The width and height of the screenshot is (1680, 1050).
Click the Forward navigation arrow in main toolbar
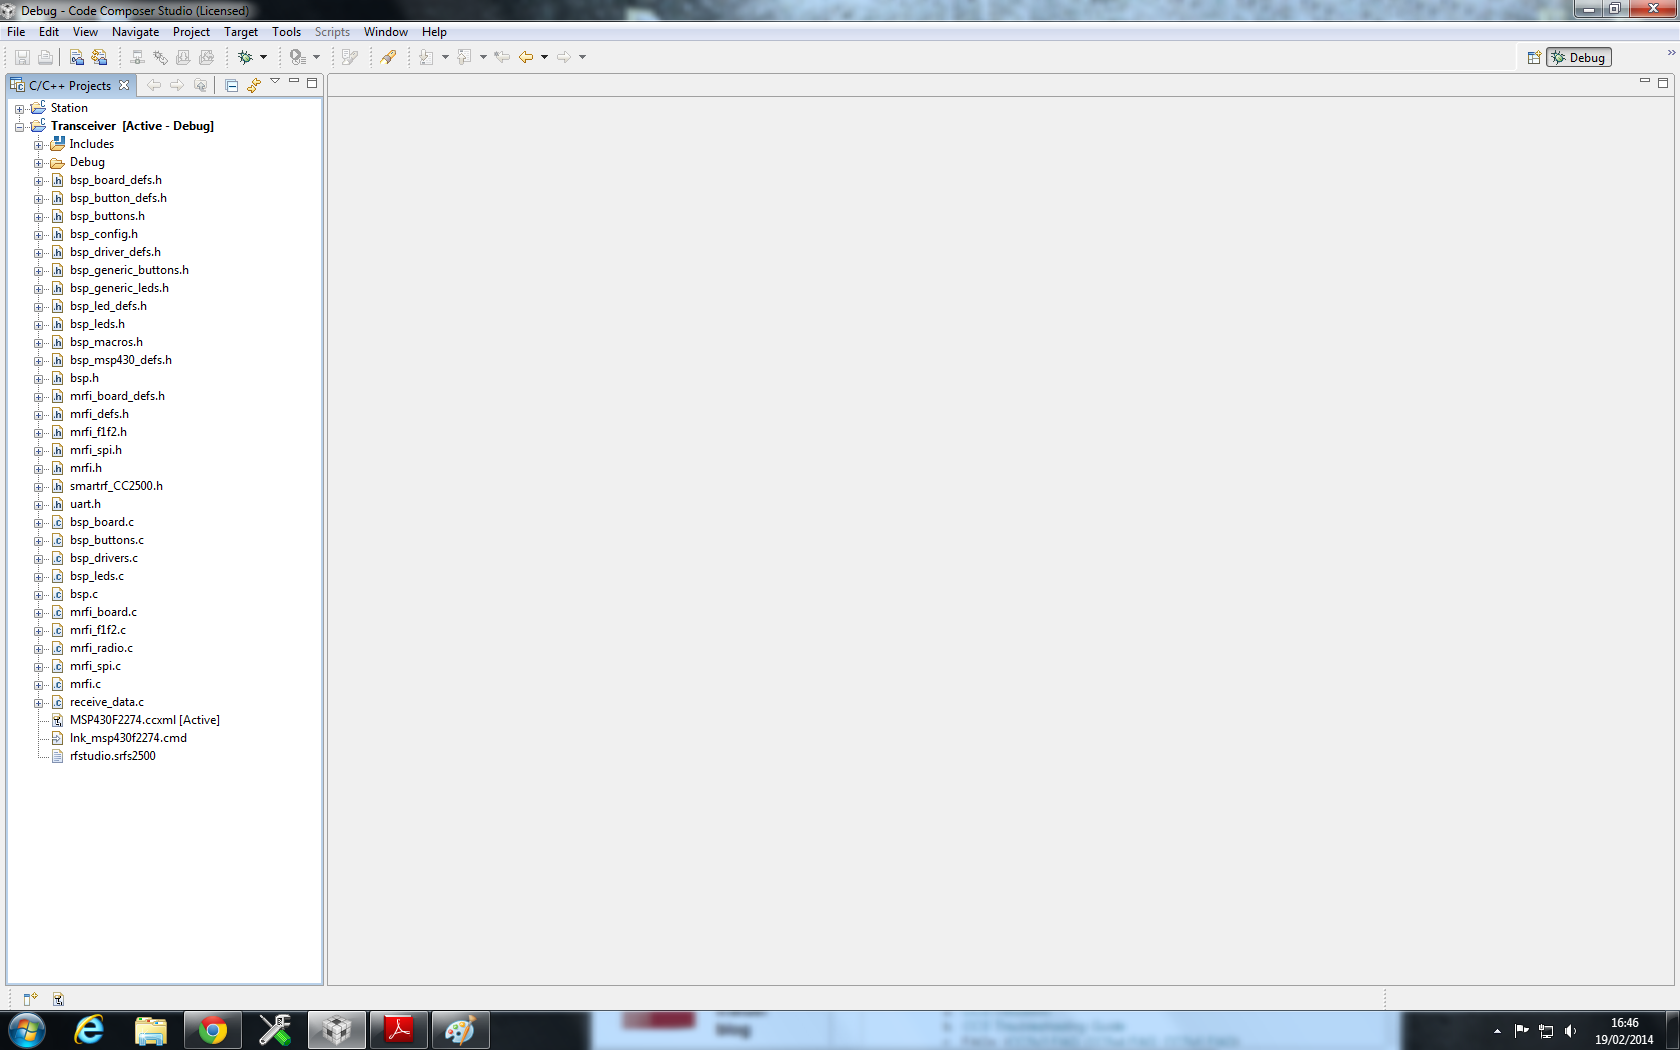564,57
